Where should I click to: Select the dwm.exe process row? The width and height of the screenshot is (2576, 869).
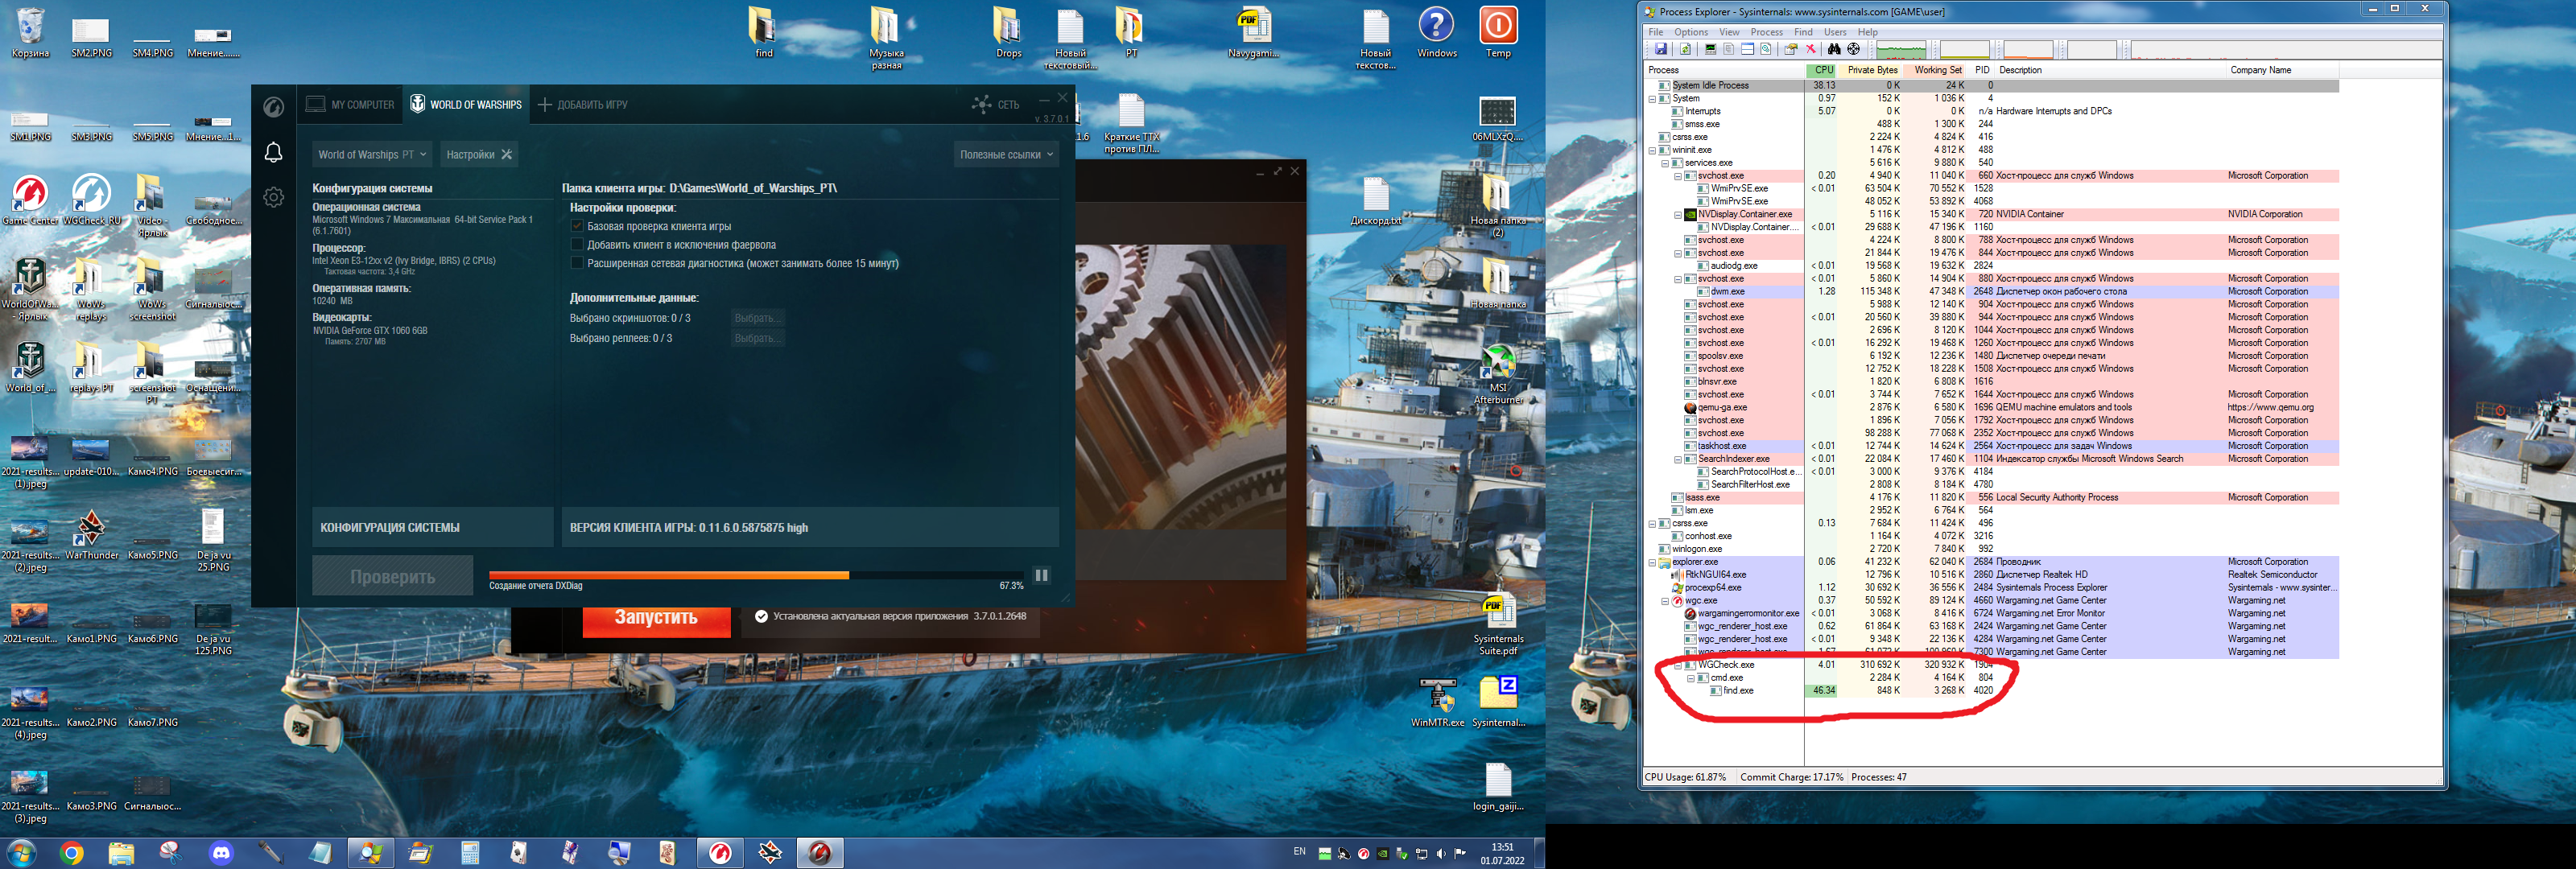click(x=1991, y=292)
